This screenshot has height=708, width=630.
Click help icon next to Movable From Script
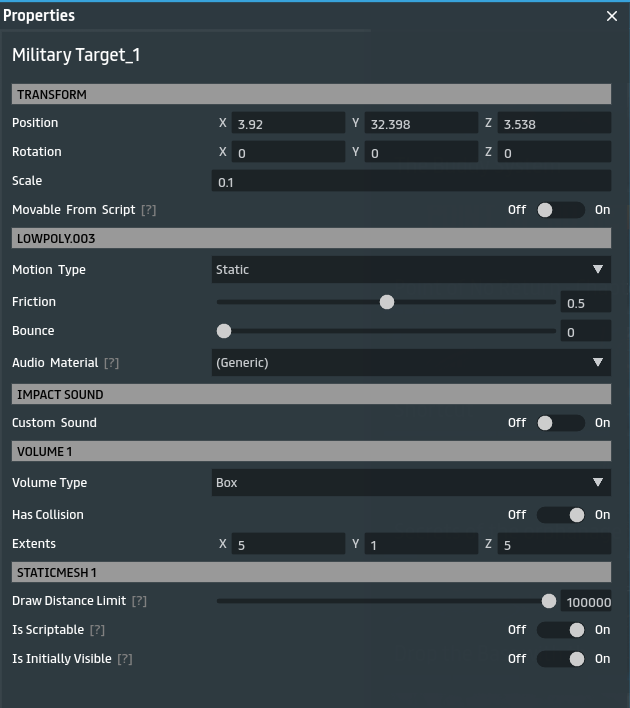point(148,210)
